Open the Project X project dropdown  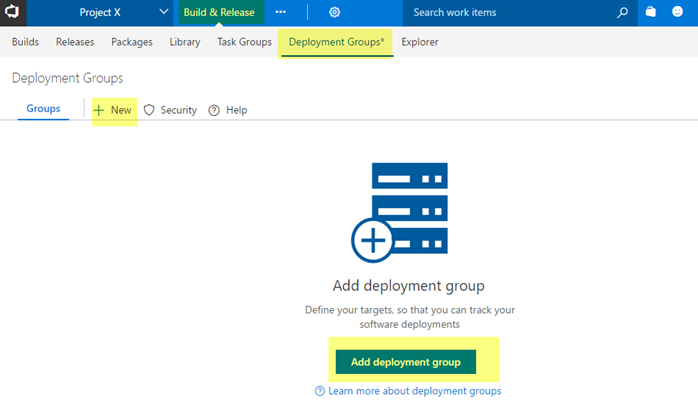pos(101,12)
